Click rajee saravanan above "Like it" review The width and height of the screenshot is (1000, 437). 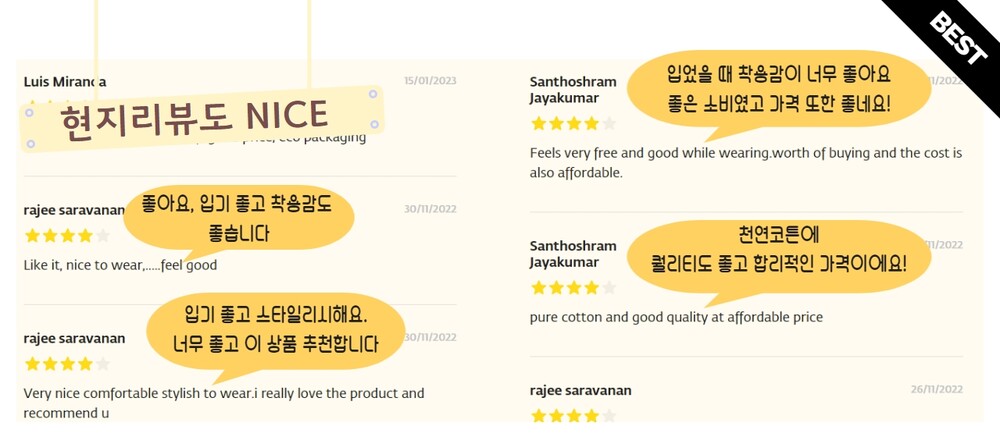74,210
